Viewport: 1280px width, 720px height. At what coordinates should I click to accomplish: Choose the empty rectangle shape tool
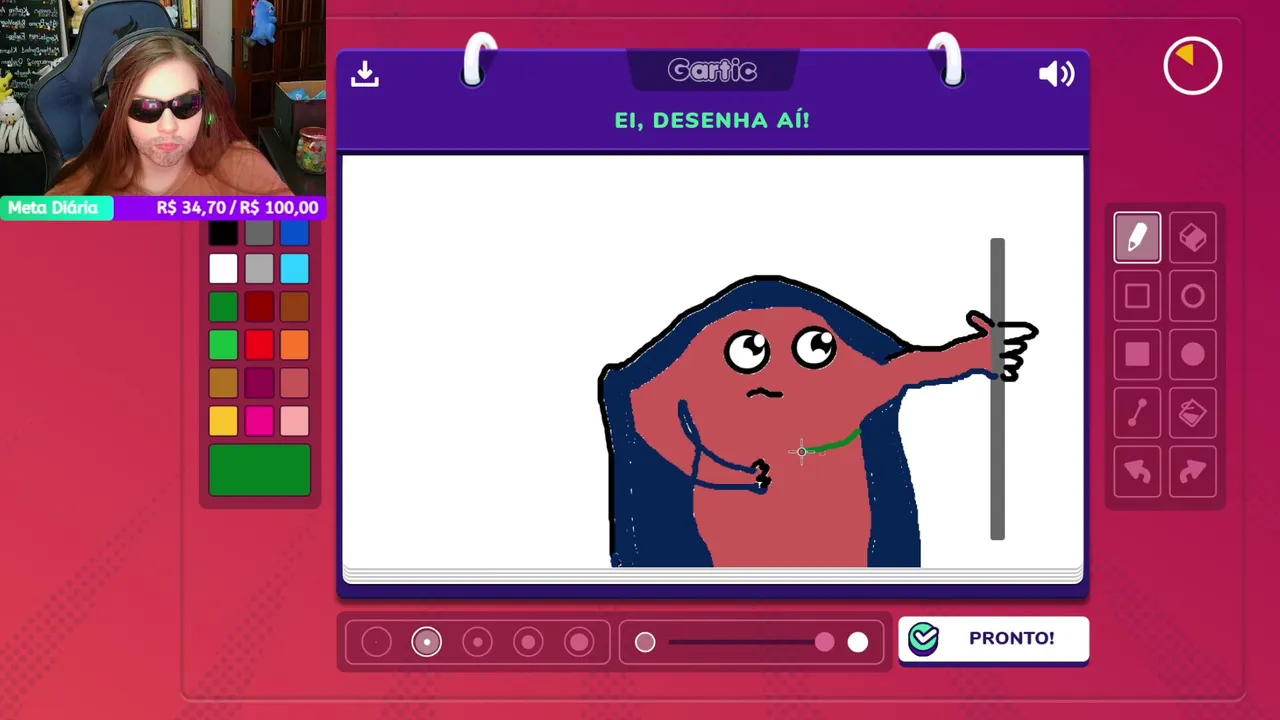[1137, 296]
